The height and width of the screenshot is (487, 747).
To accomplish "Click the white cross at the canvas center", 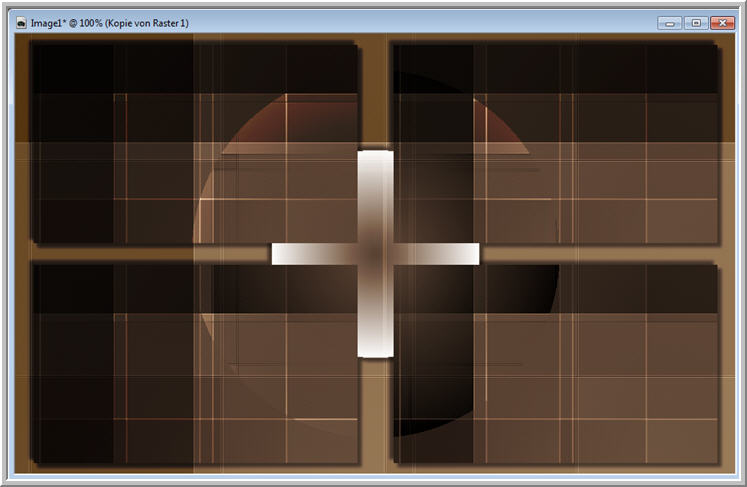I will tap(375, 254).
